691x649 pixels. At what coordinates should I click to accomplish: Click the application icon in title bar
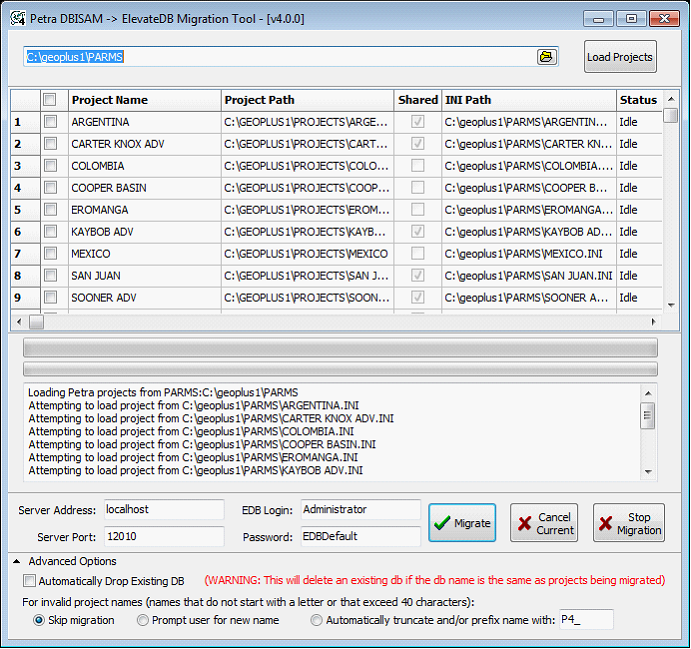pyautogui.click(x=17, y=18)
